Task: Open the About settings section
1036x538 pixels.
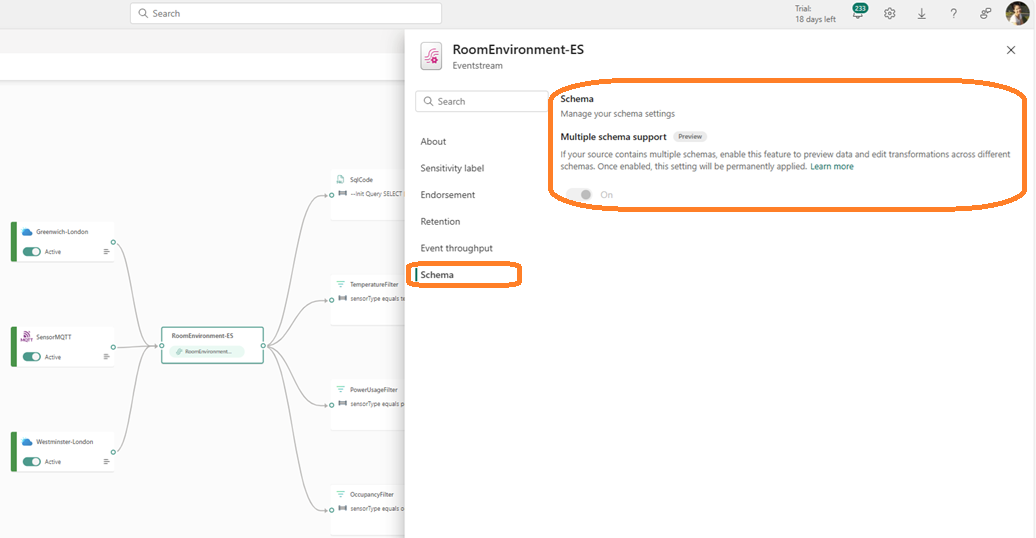Action: 433,141
